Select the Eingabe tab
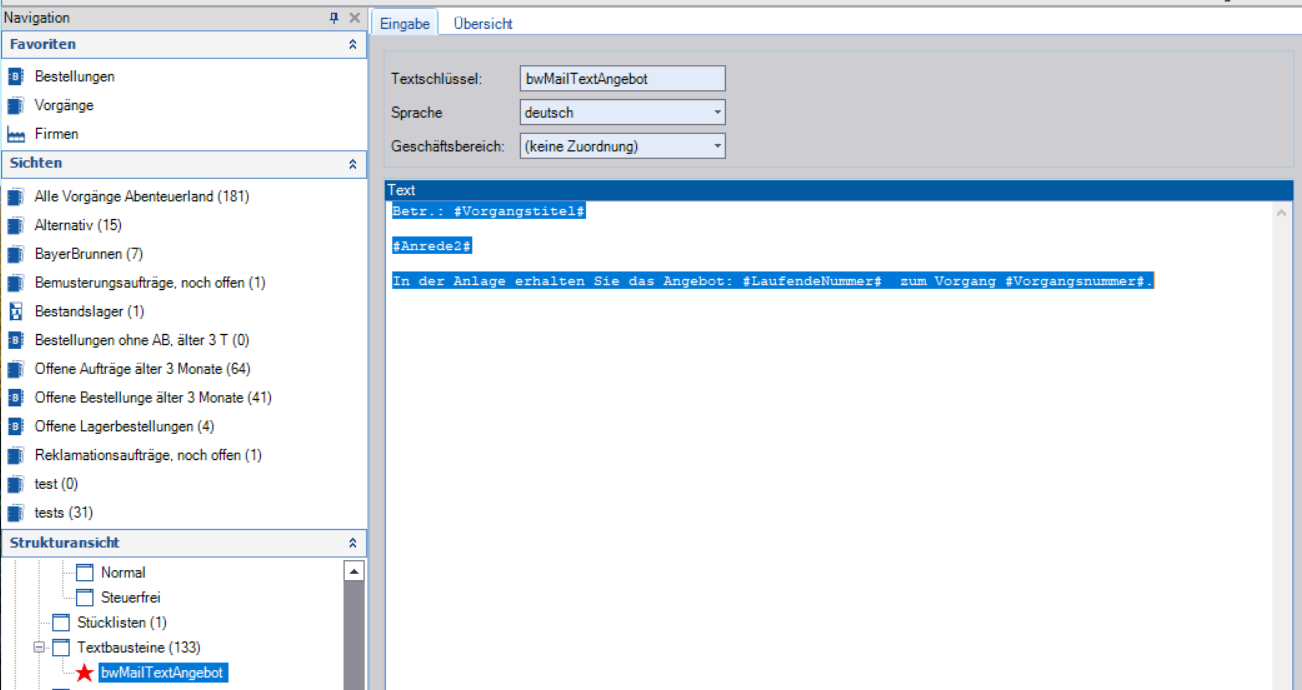The height and width of the screenshot is (690, 1302). click(404, 23)
